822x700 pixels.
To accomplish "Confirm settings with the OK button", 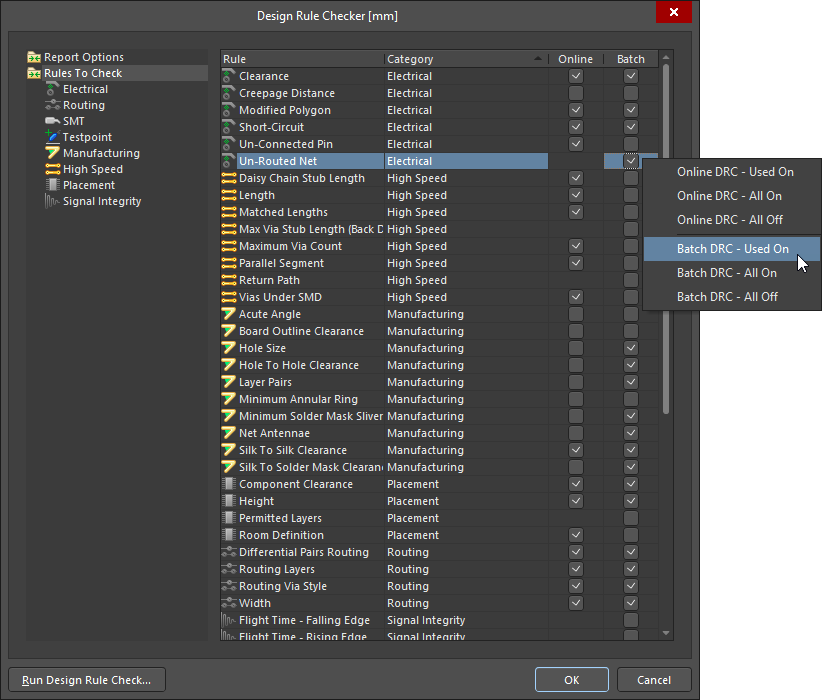I will (571, 679).
